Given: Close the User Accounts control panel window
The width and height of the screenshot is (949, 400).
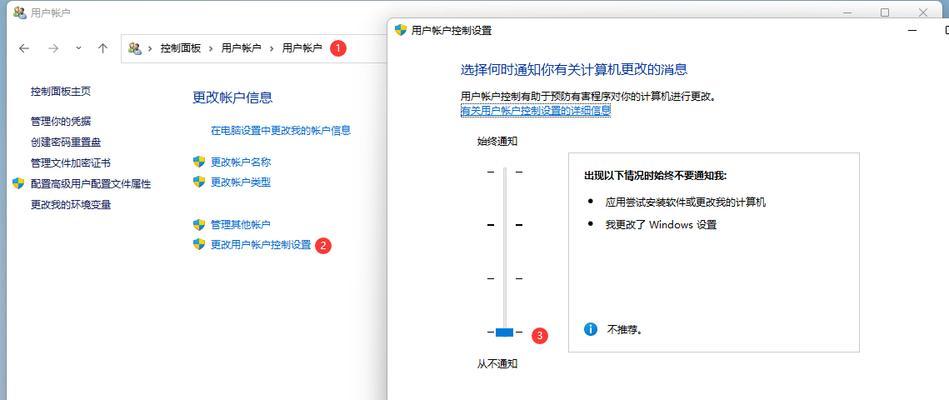Looking at the screenshot, I should 923,12.
